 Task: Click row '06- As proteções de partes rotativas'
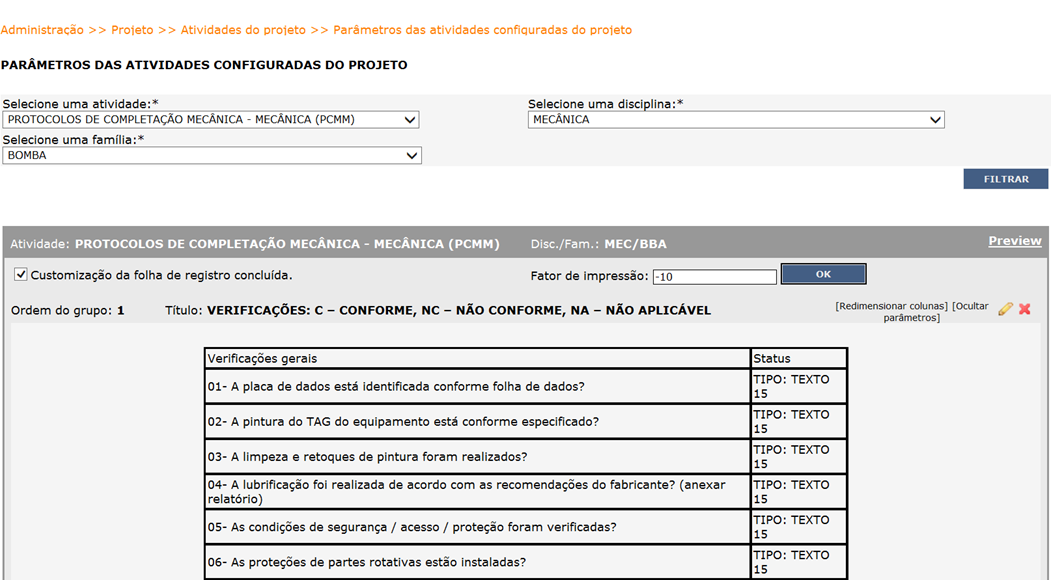coord(477,562)
